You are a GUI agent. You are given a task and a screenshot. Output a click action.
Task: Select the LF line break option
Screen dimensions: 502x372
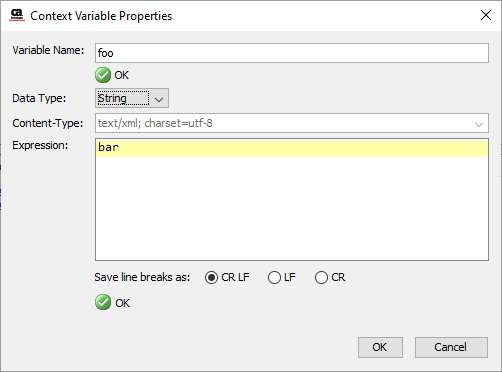point(274,277)
